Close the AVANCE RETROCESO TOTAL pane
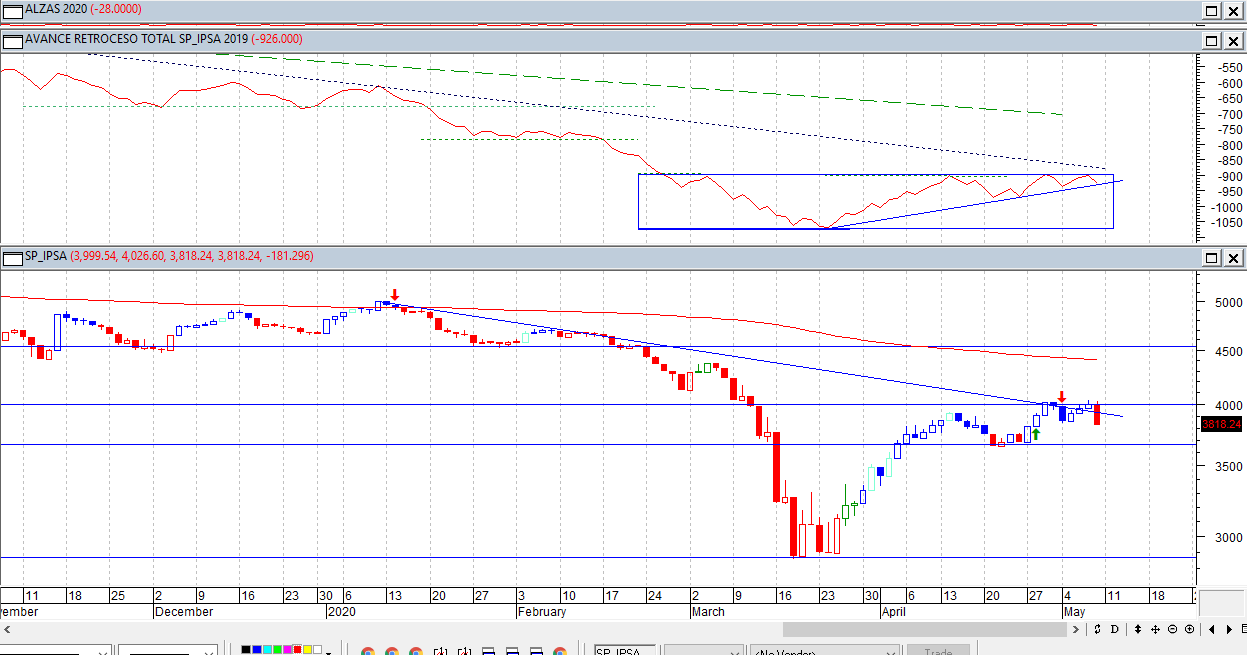Viewport: 1247px width, 655px height. (x=1233, y=40)
